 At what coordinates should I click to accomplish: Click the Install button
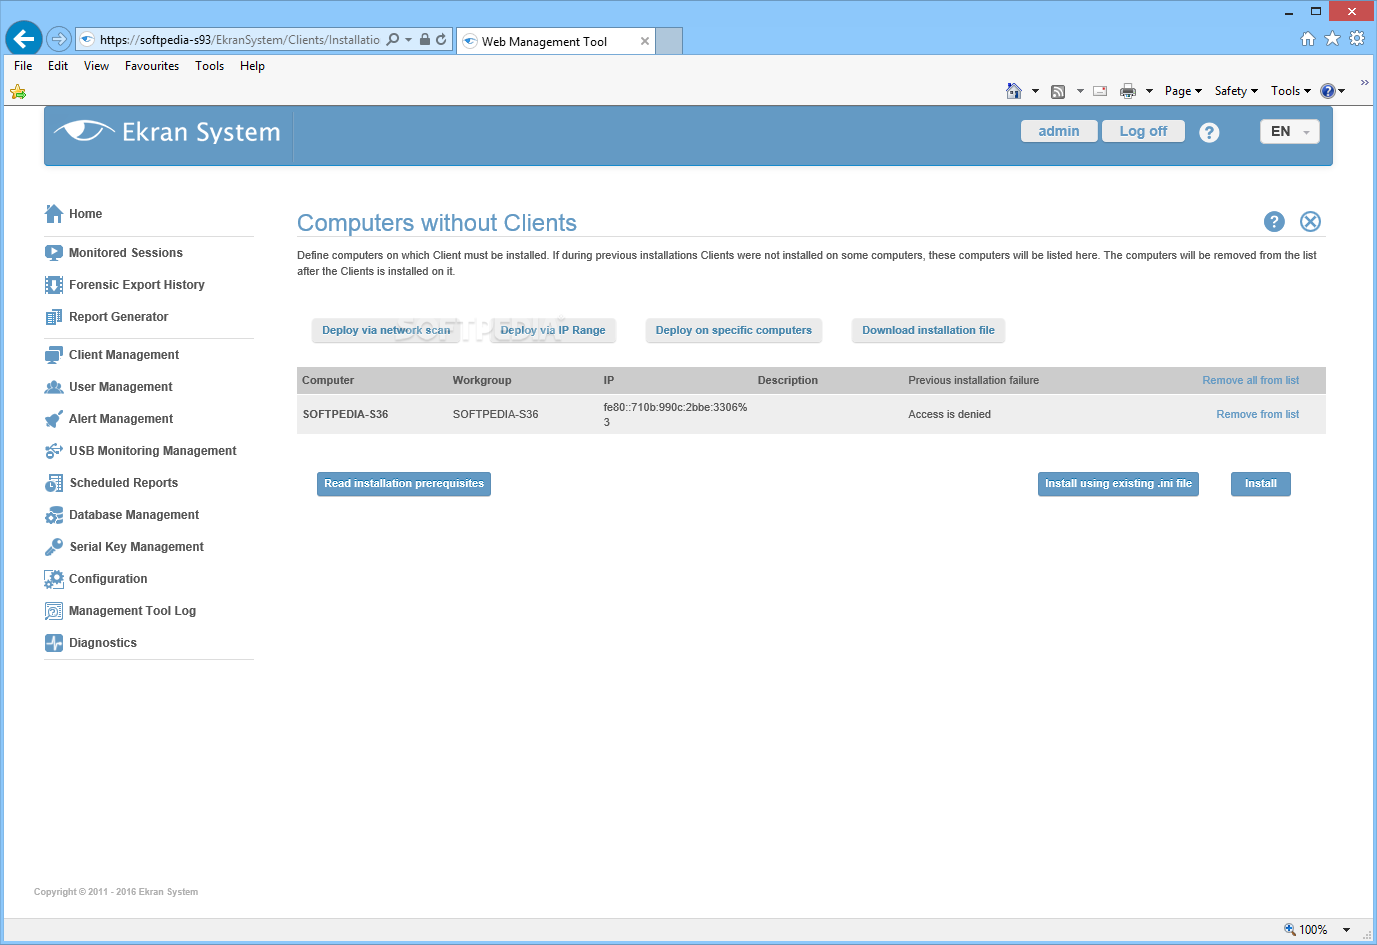point(1261,484)
